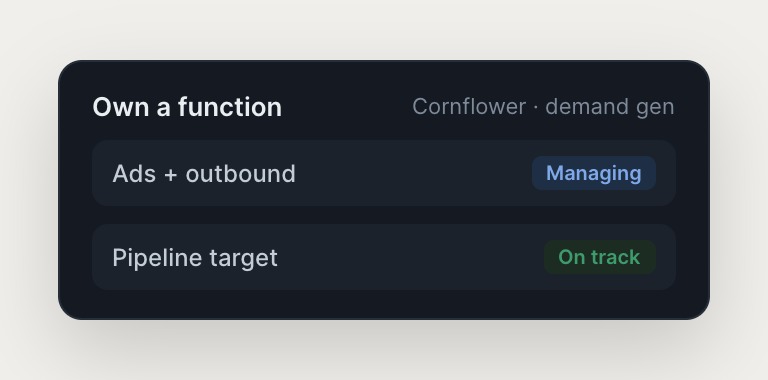Click the Managing status badge
768x380 pixels.
pos(594,173)
